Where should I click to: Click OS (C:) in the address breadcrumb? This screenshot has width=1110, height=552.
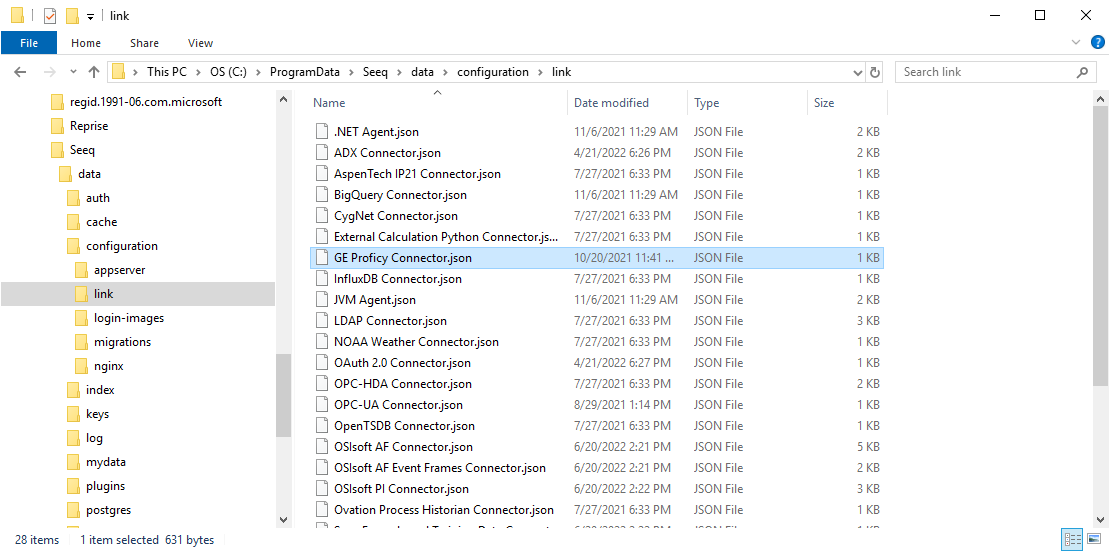click(x=228, y=72)
